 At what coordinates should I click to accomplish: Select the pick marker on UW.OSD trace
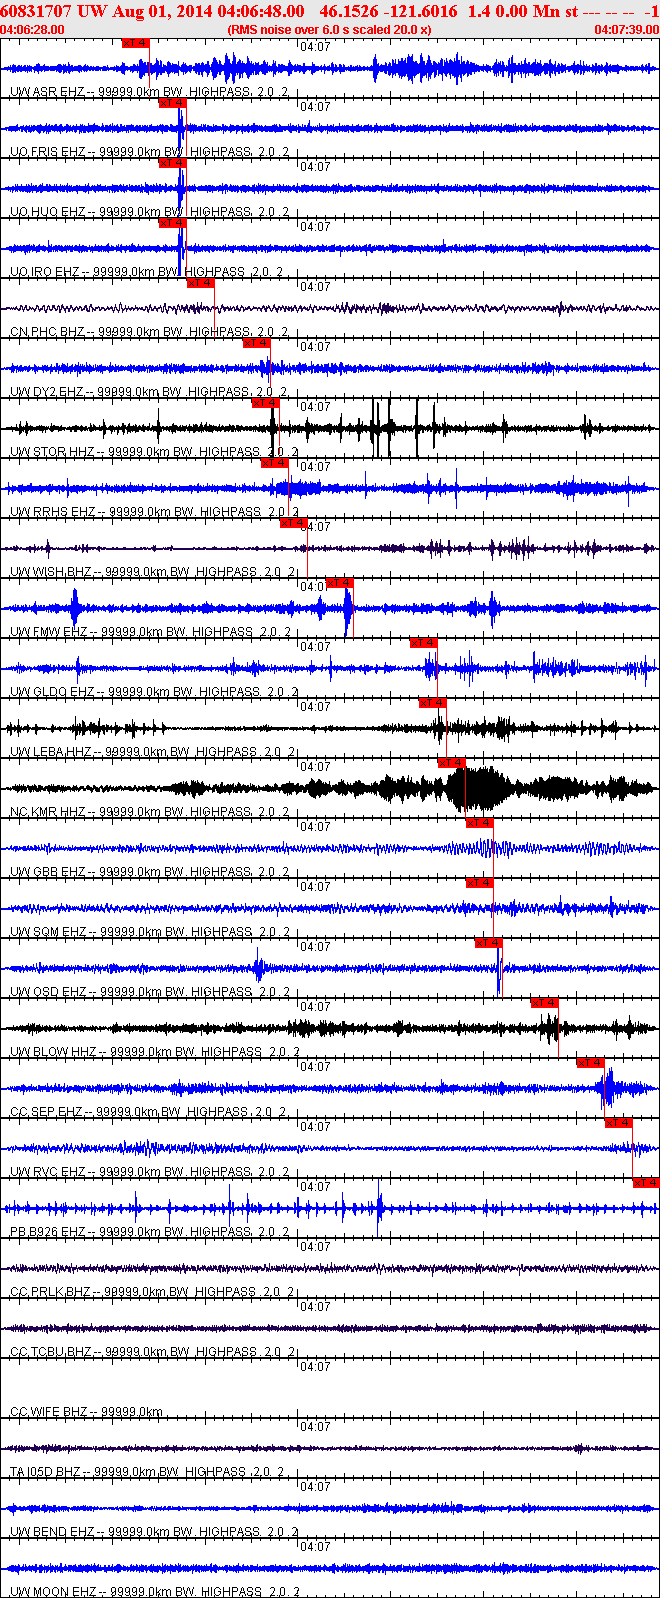(489, 943)
